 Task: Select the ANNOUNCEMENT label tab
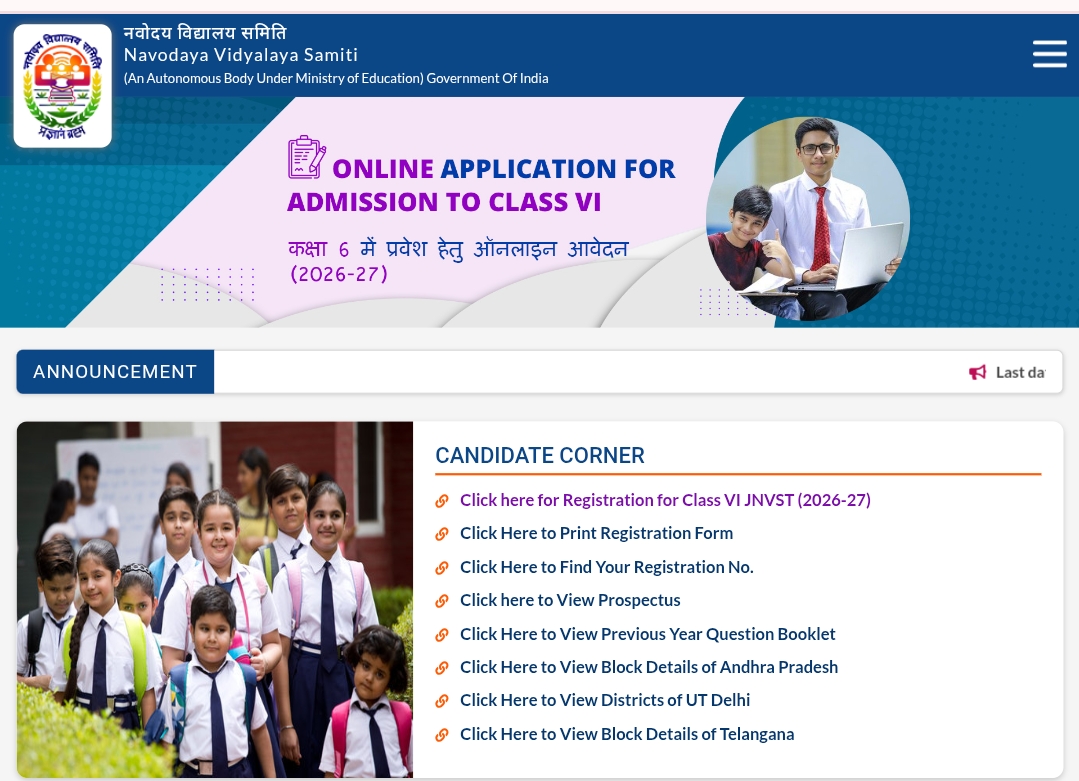point(115,372)
